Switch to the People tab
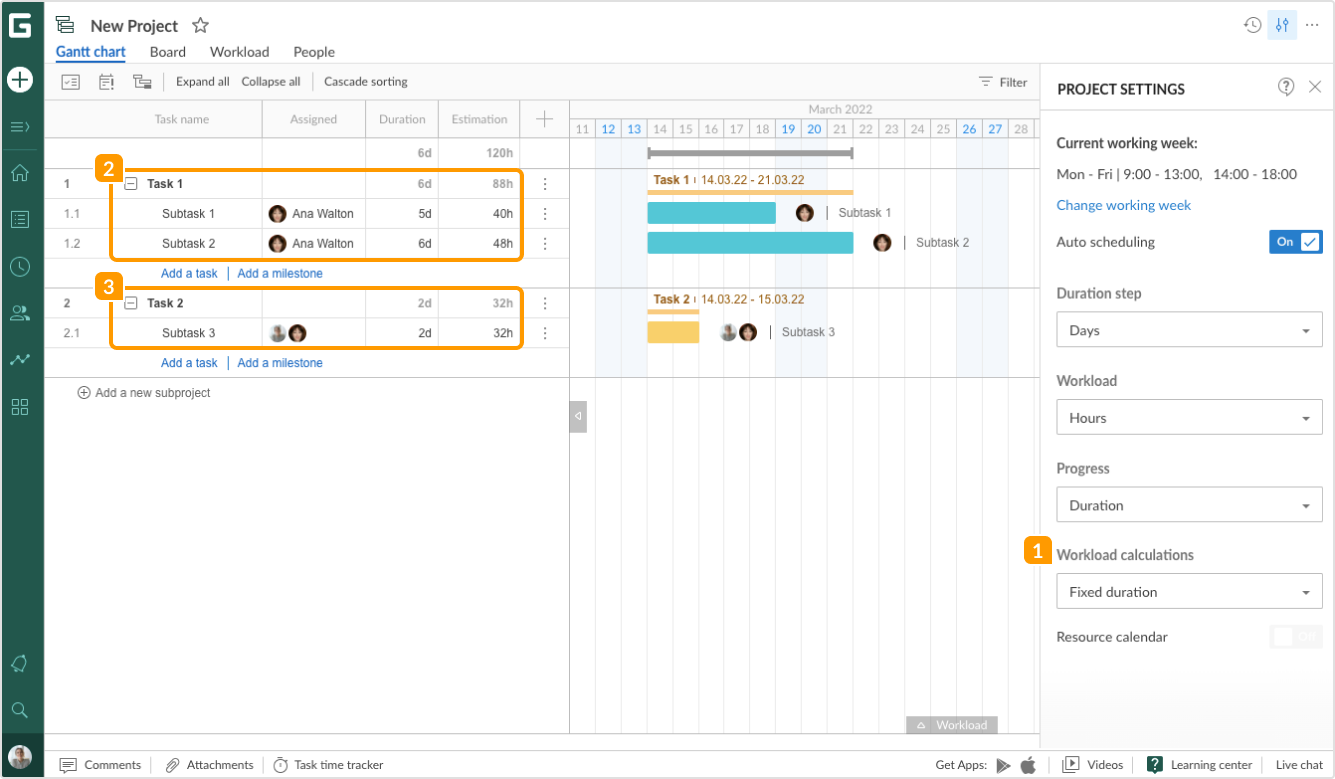The width and height of the screenshot is (1335, 779). coord(314,52)
